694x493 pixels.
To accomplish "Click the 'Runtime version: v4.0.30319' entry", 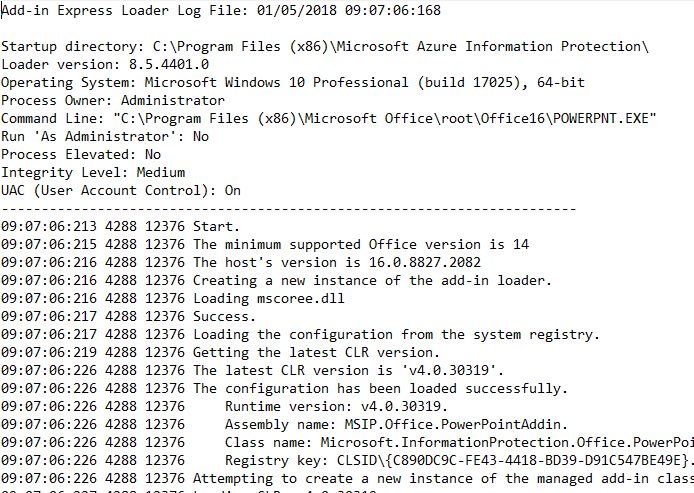I will [x=336, y=406].
